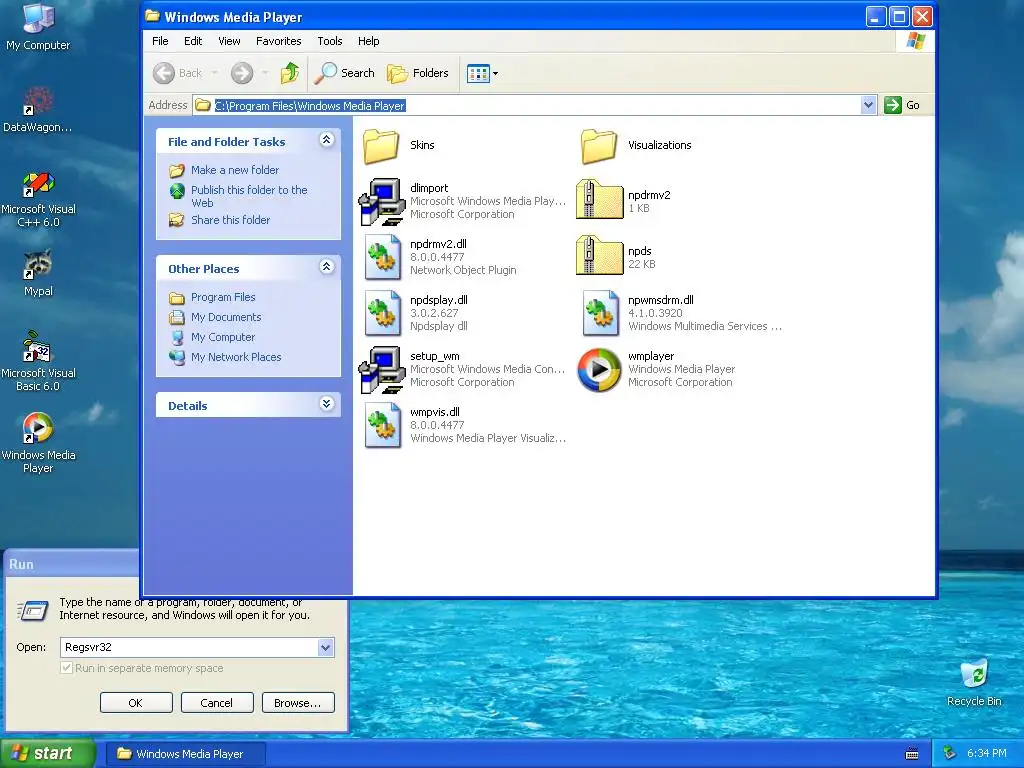Click the tray icon beside the clock
1024x768 pixels.
(950, 754)
